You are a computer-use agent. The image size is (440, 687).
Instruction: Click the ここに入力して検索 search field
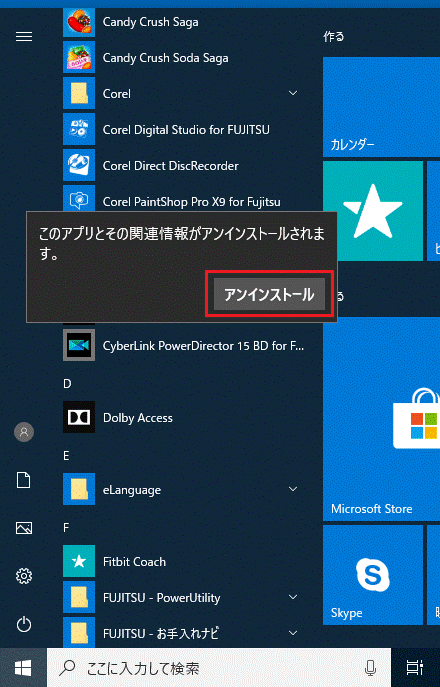[219, 668]
